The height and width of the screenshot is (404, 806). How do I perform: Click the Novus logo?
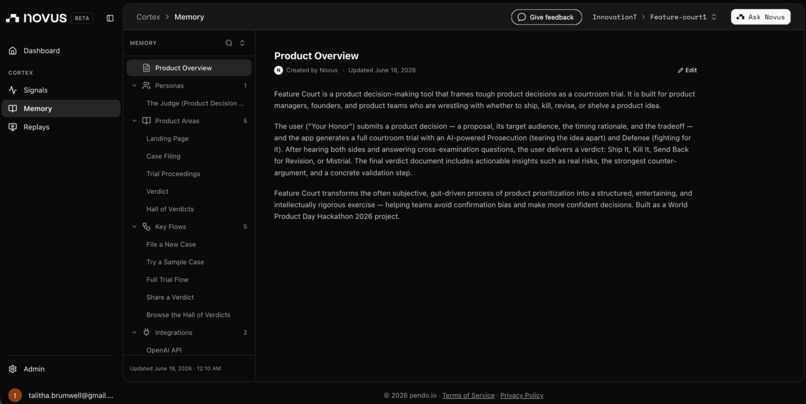coord(36,18)
